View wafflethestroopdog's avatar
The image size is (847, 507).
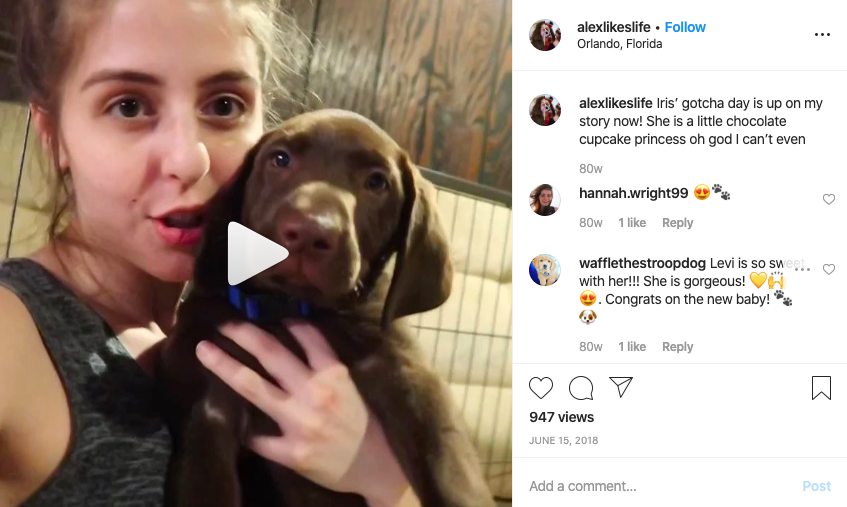(x=544, y=270)
